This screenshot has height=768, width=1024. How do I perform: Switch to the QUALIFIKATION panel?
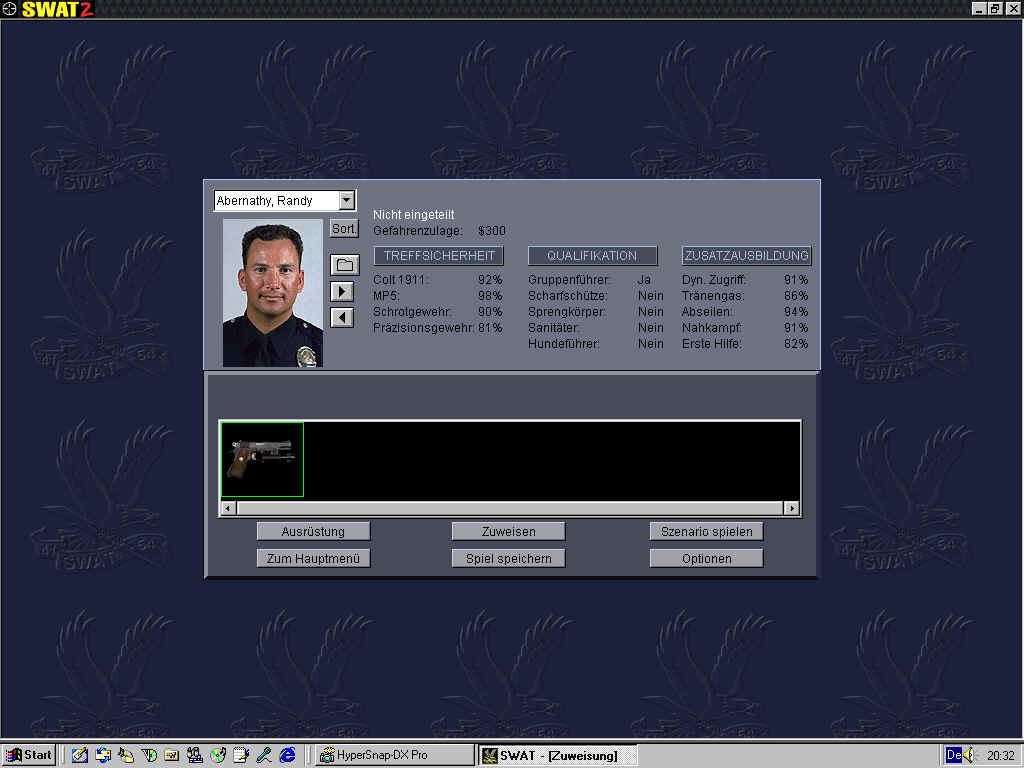click(x=592, y=255)
